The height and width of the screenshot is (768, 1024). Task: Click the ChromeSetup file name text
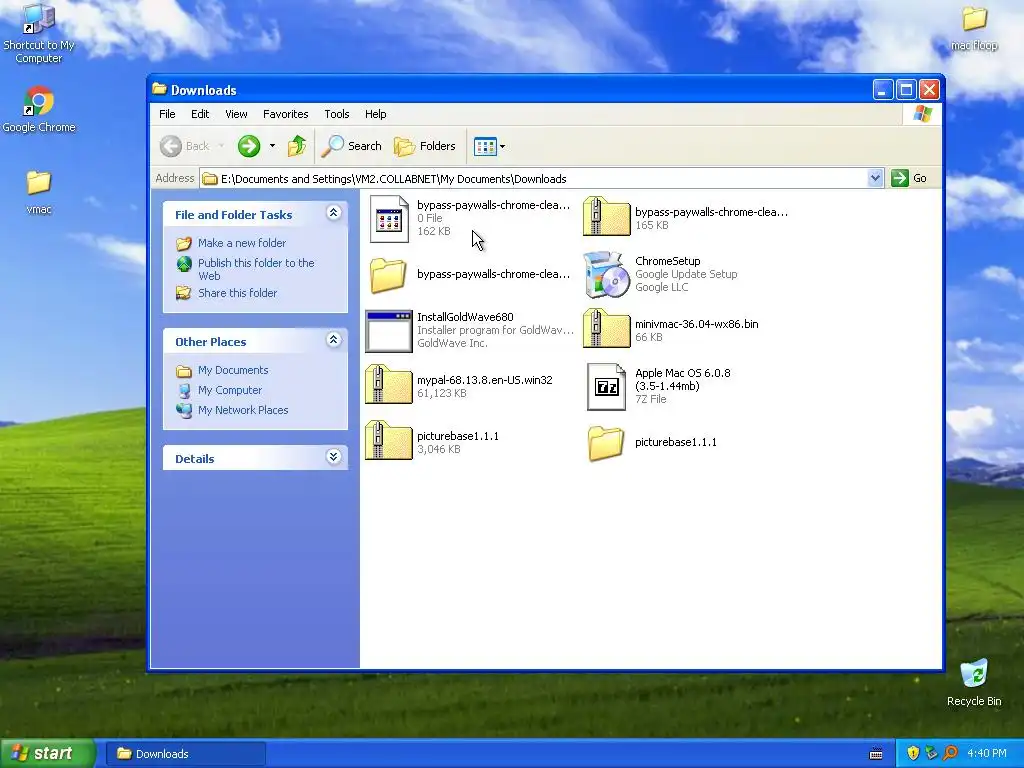pyautogui.click(x=667, y=261)
